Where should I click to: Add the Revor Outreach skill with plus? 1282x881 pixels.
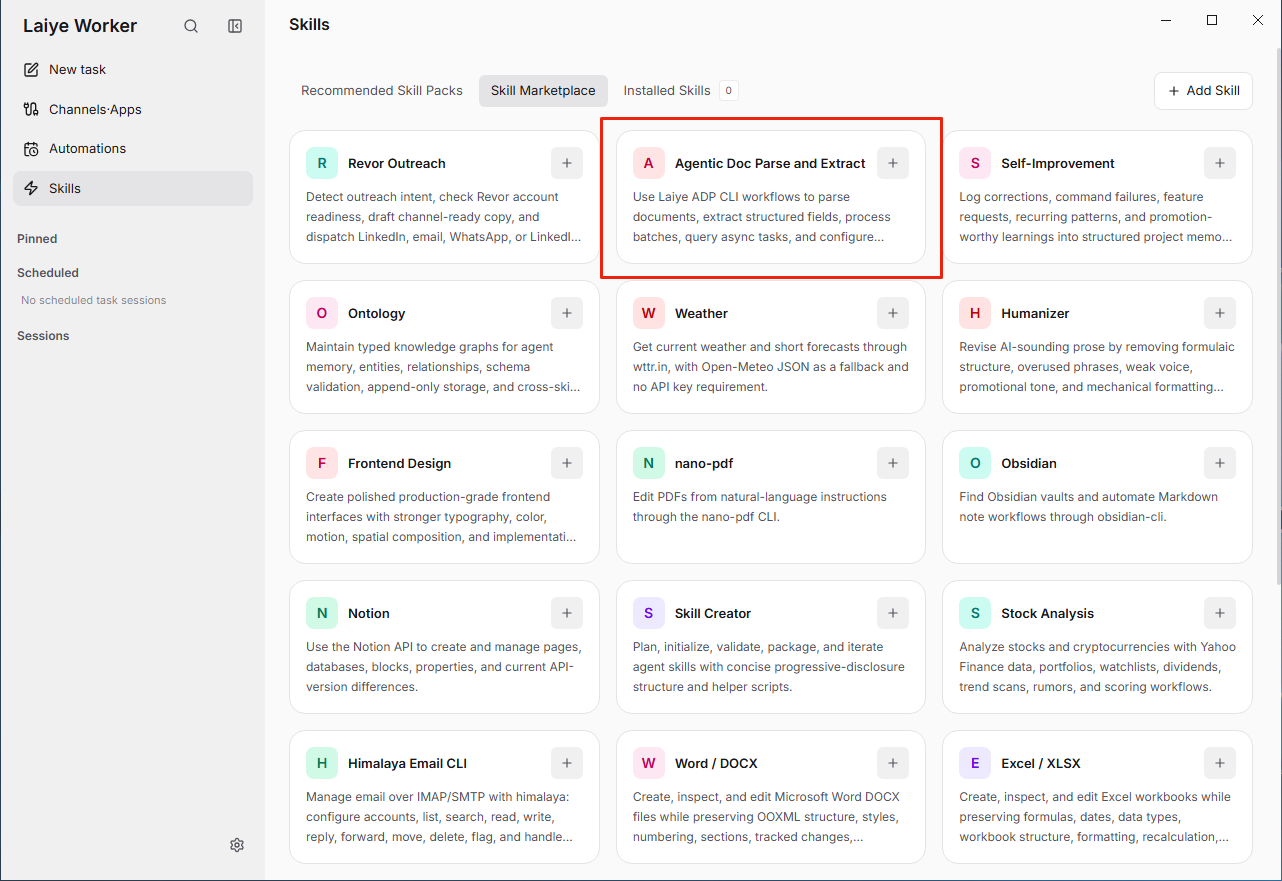click(x=567, y=163)
